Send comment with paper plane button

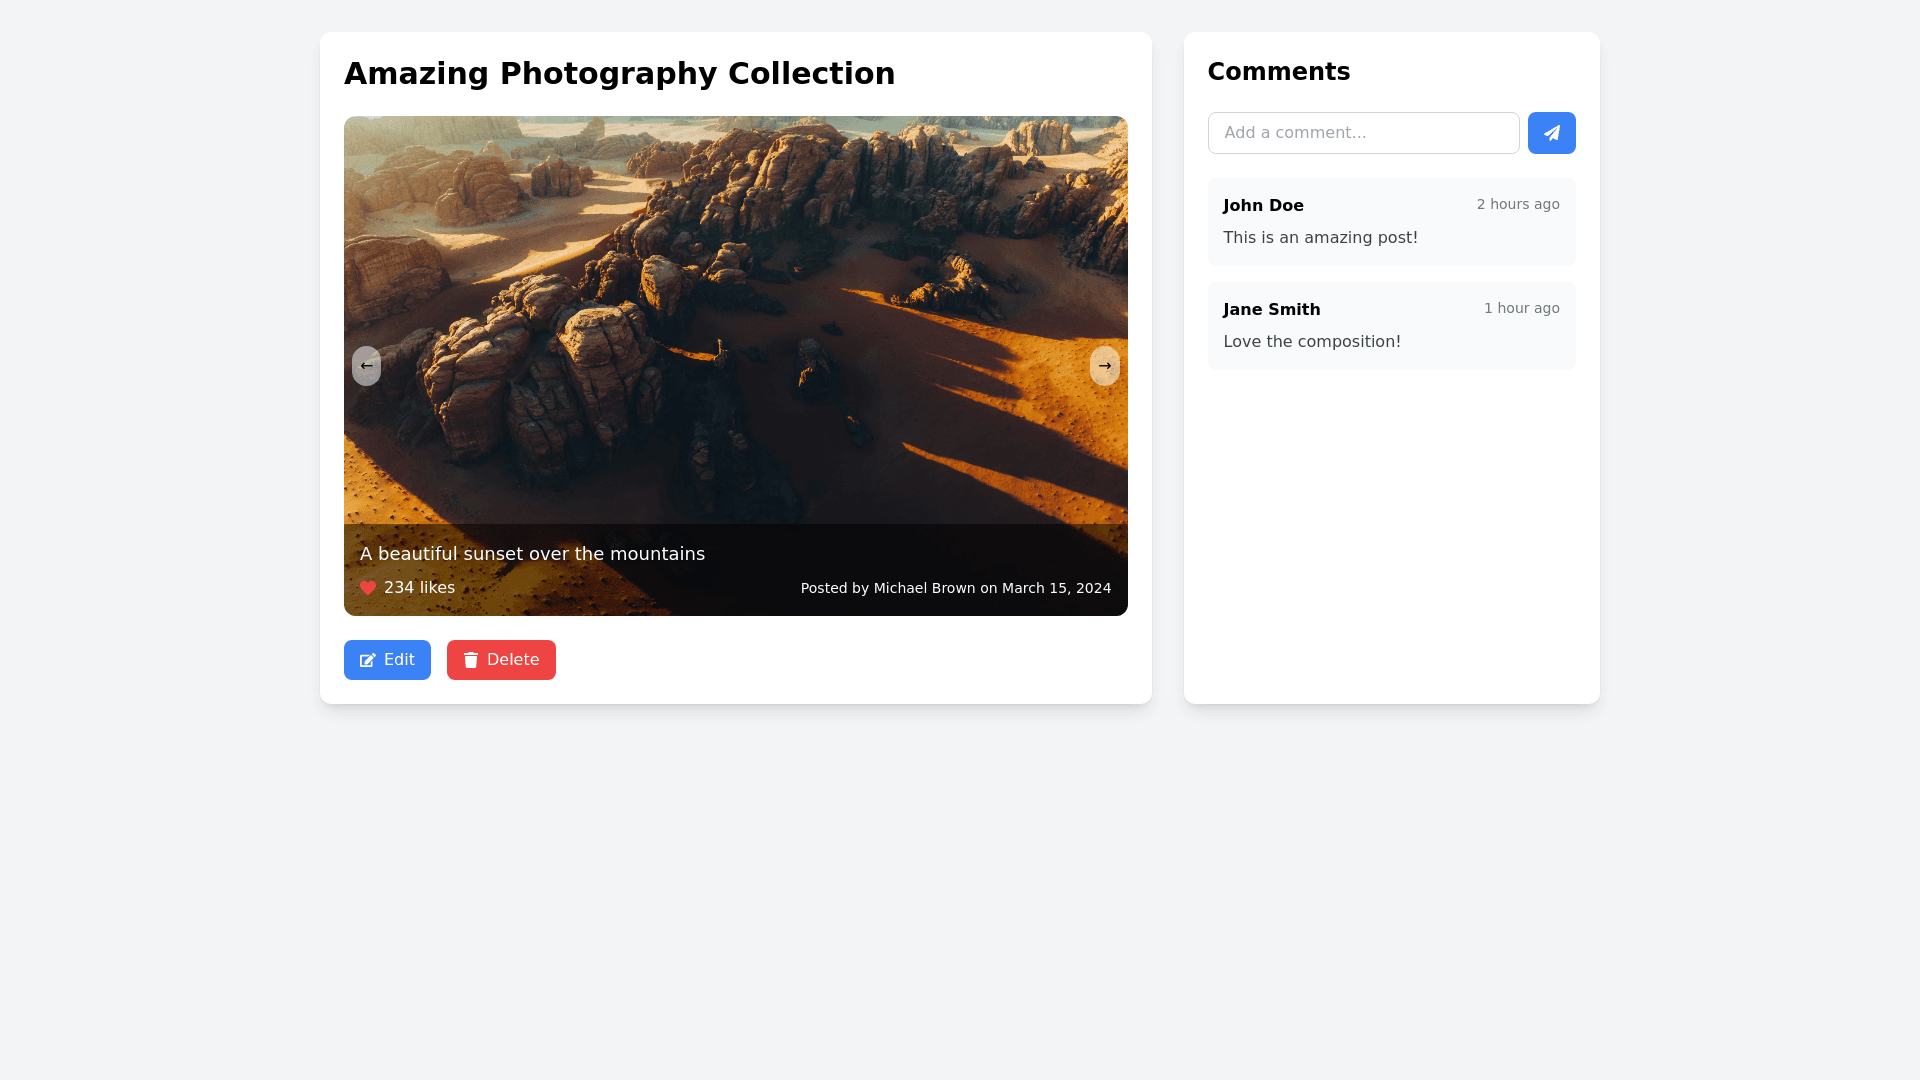(x=1551, y=133)
